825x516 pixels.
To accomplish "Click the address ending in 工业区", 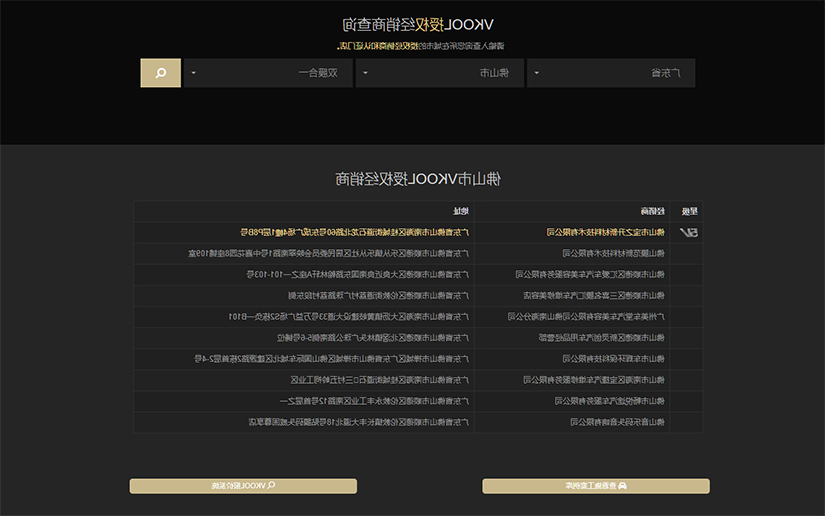I will coord(380,380).
